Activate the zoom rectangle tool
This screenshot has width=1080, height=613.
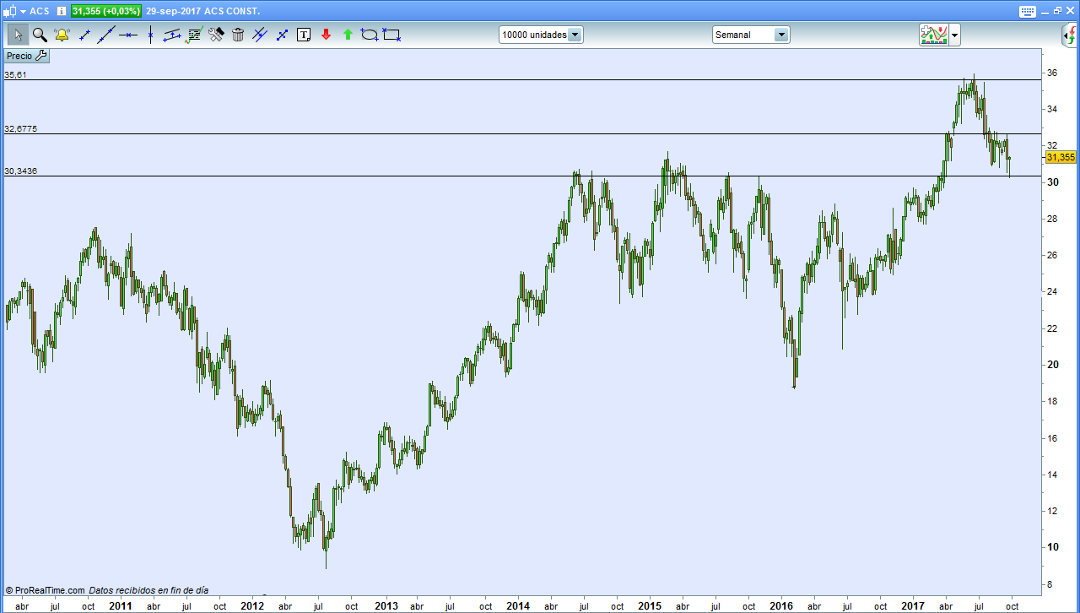pos(391,34)
